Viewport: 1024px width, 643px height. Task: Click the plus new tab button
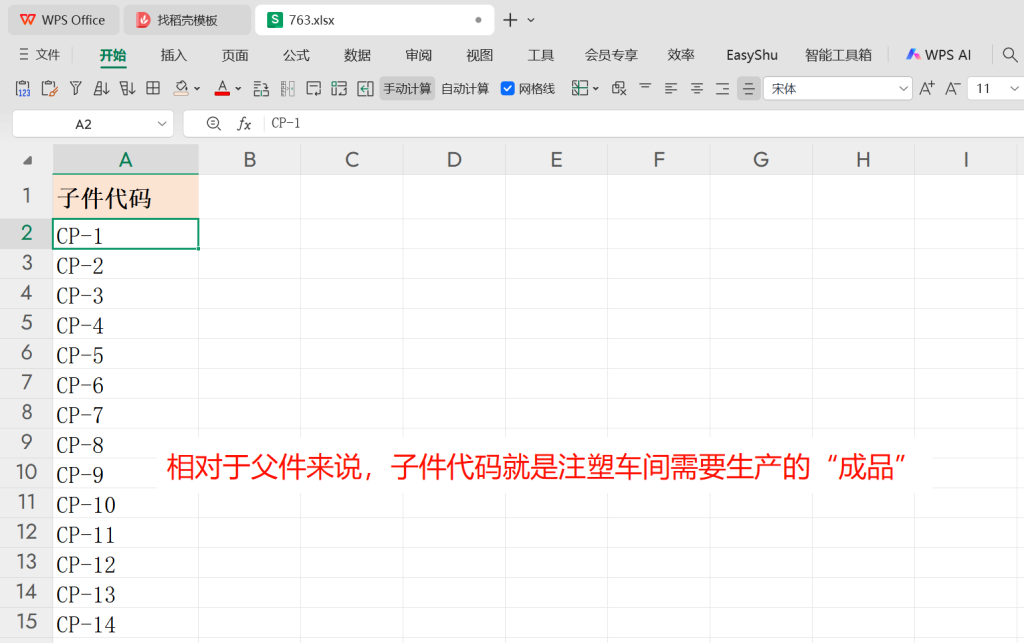point(510,20)
